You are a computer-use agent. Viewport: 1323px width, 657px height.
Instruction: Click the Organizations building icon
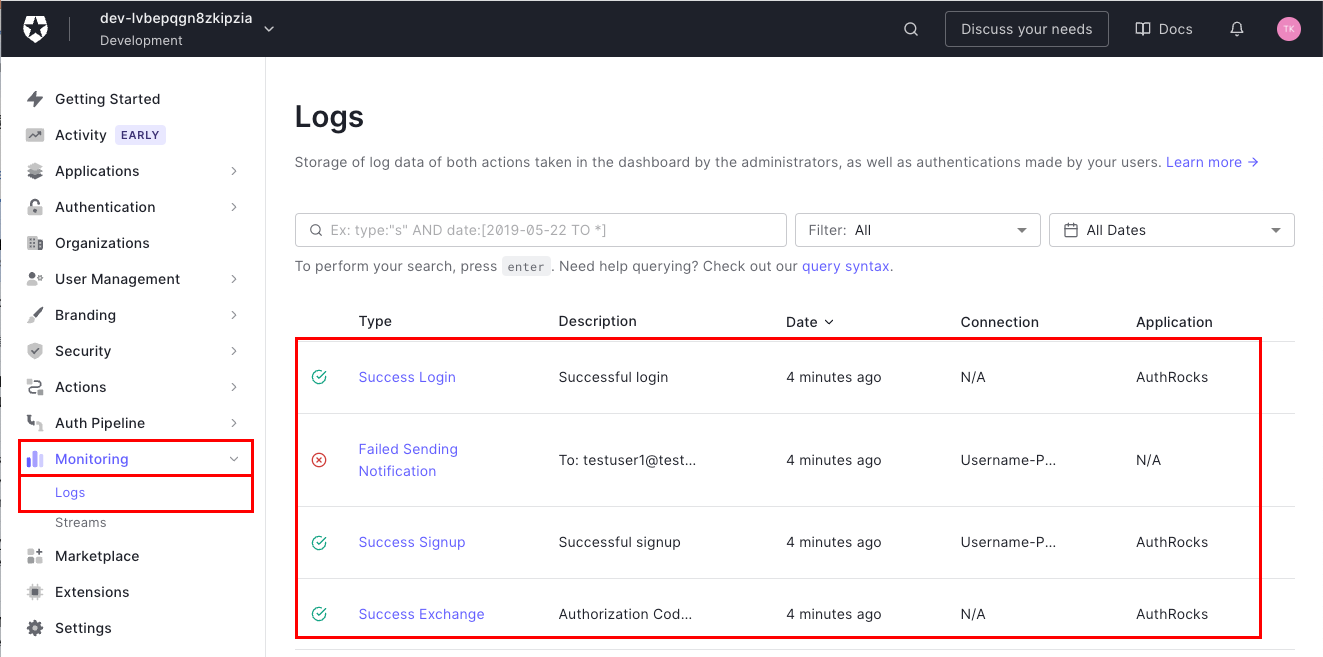point(35,243)
